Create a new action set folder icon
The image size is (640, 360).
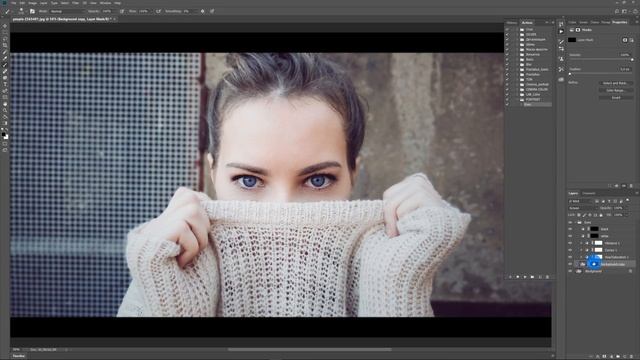(x=532, y=277)
